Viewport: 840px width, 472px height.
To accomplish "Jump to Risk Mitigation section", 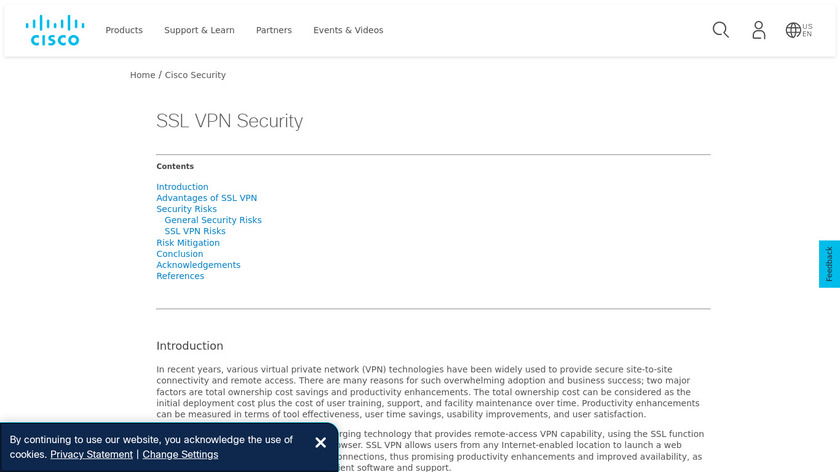I will [x=188, y=243].
